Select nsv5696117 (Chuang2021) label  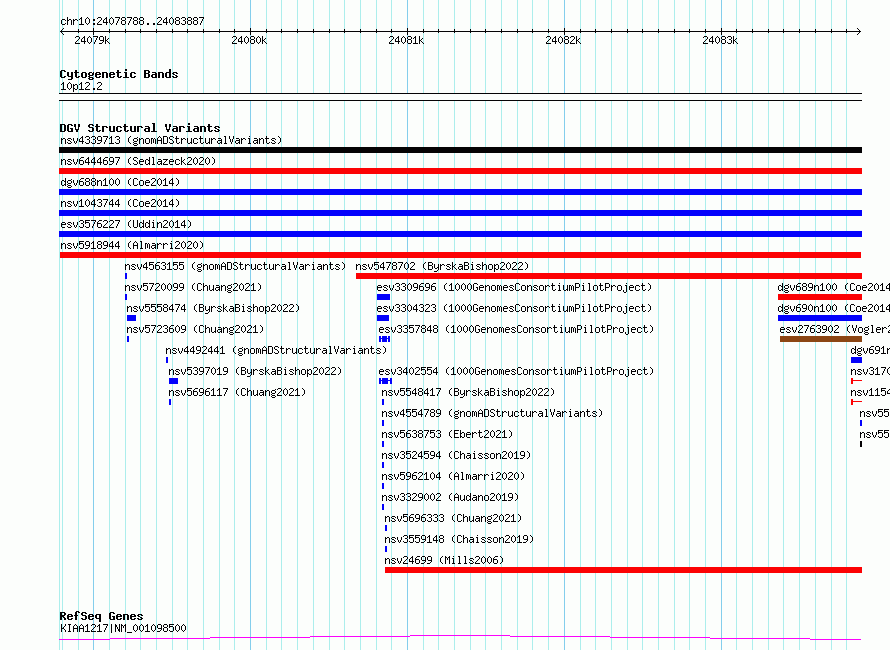tap(237, 392)
